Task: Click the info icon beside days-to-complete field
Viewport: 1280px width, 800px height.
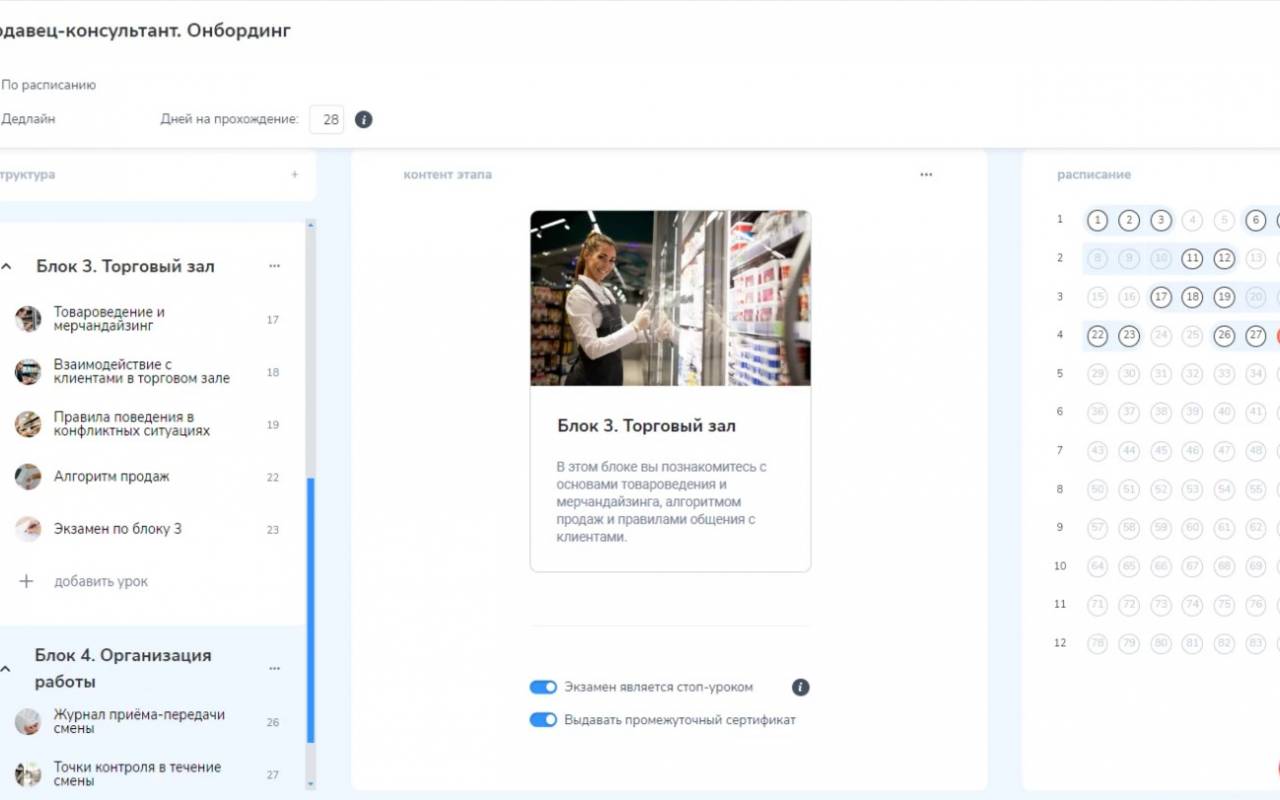Action: 364,120
